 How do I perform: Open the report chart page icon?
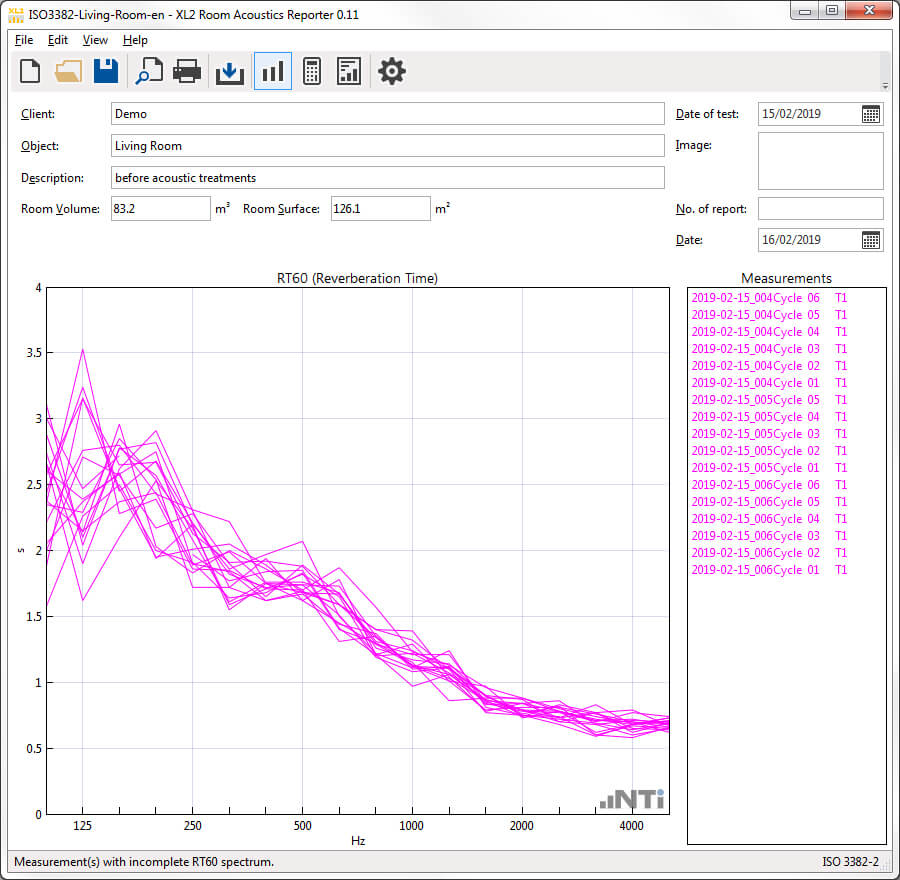[349, 71]
